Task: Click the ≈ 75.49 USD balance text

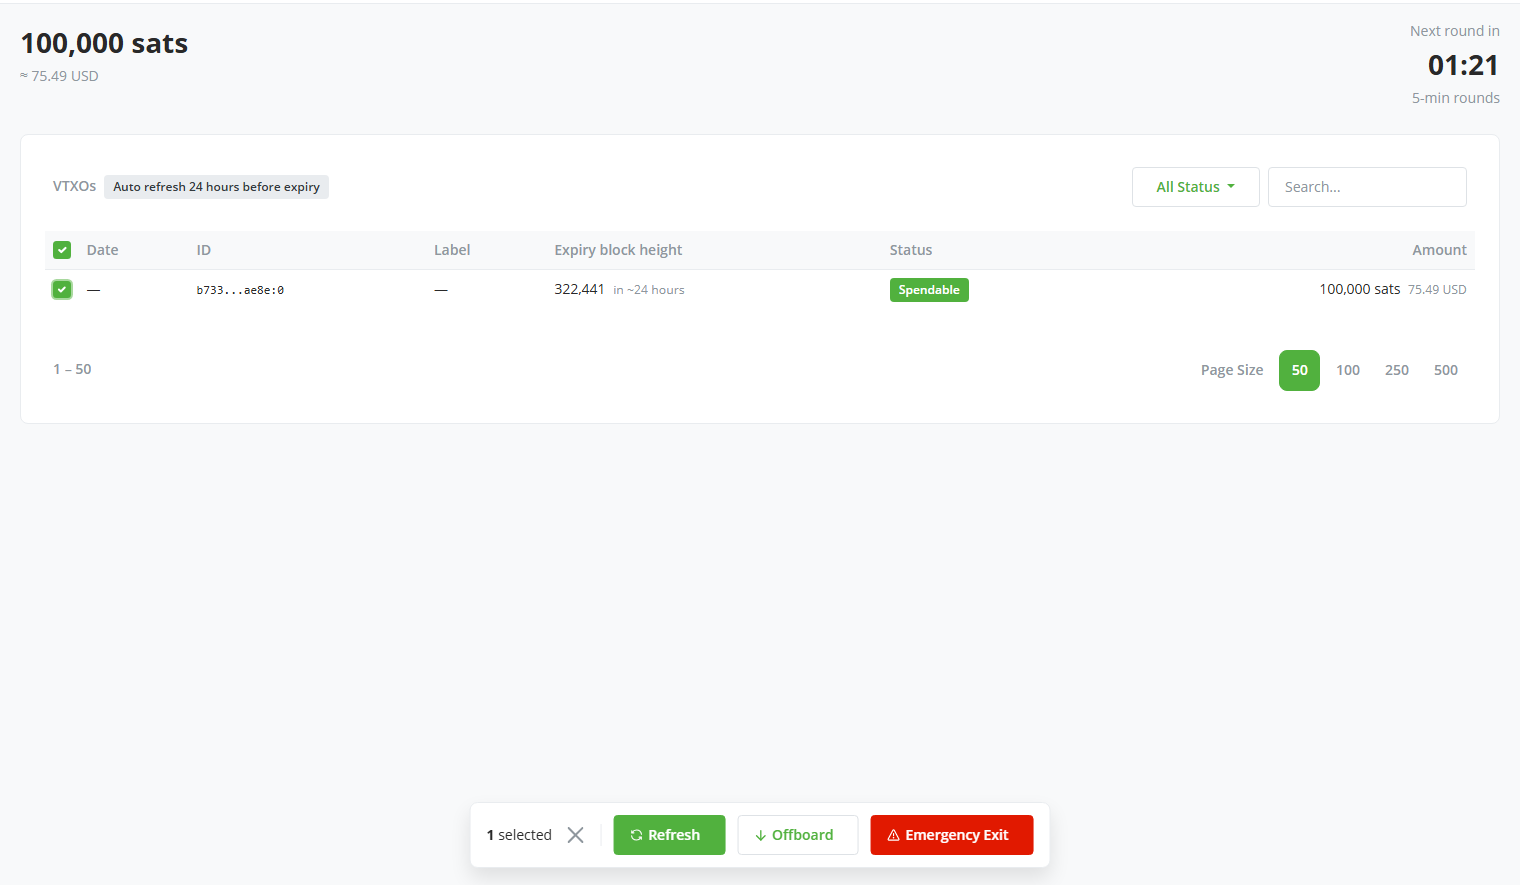Action: [x=60, y=76]
